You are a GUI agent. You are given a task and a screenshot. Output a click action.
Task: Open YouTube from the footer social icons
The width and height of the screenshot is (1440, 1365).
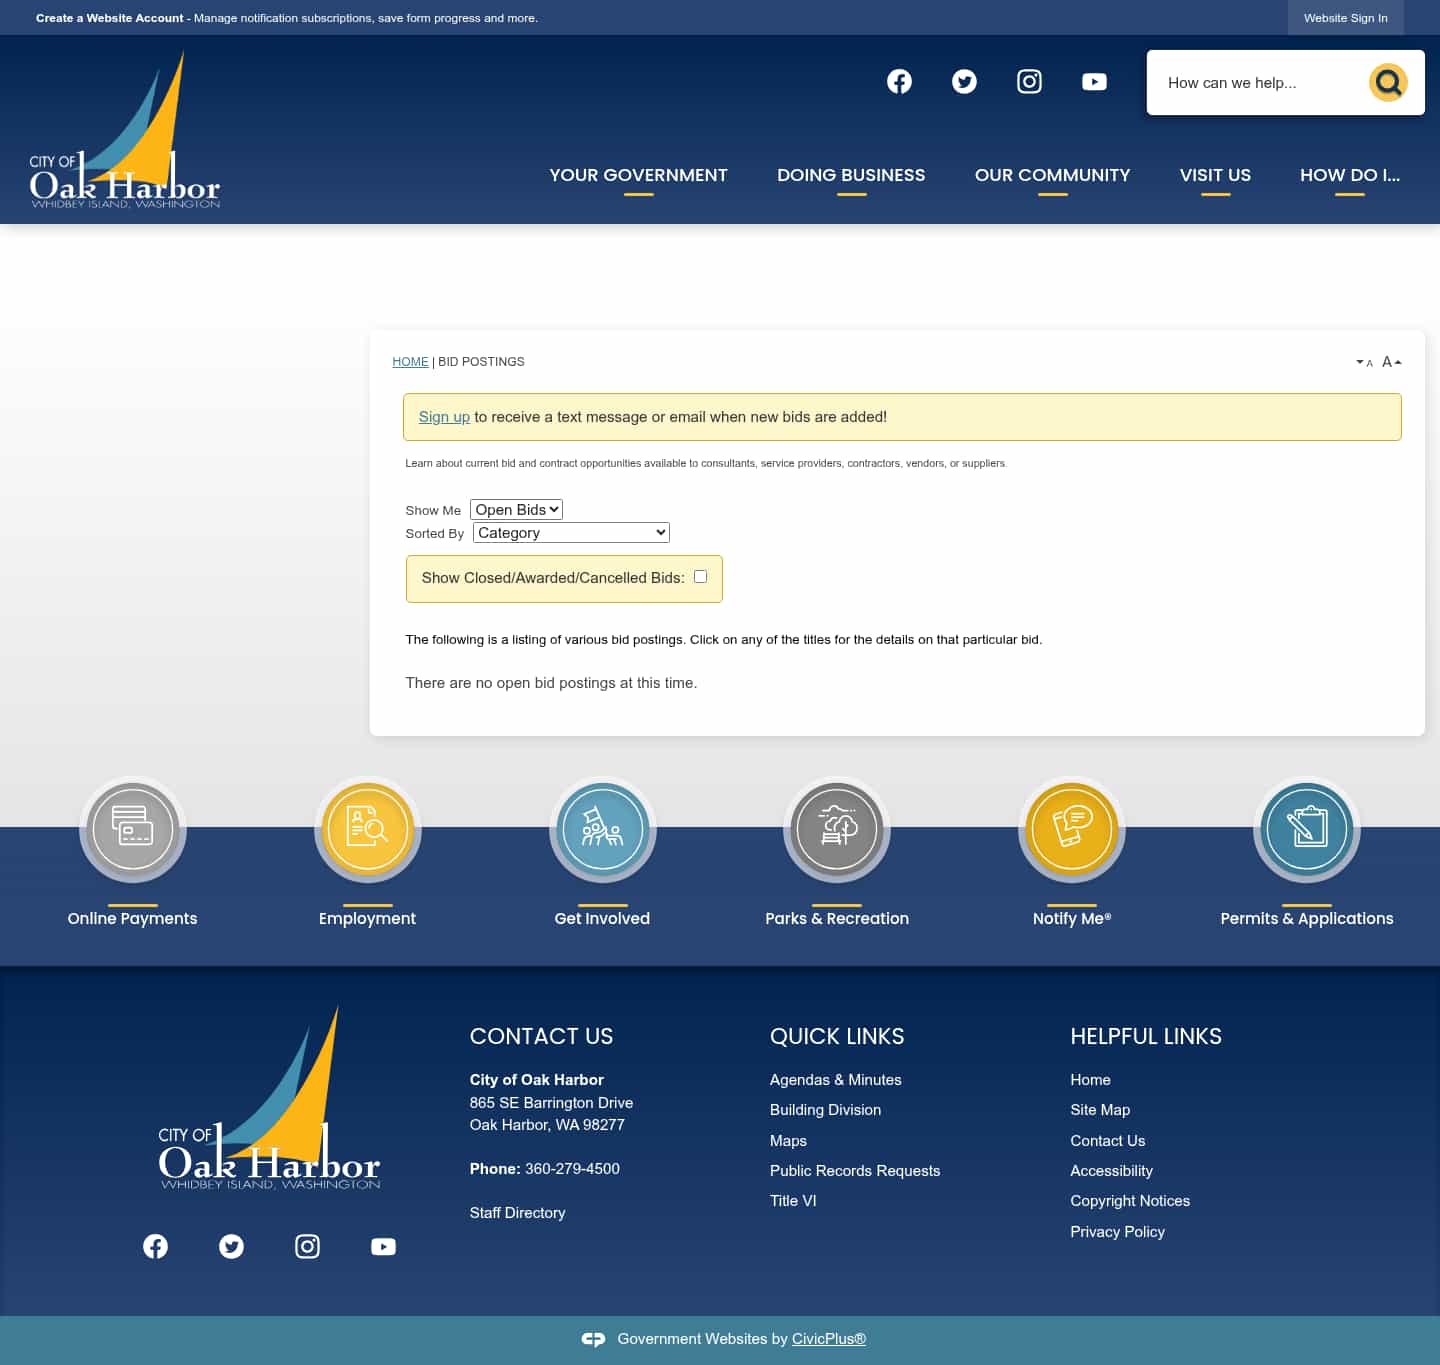click(383, 1246)
